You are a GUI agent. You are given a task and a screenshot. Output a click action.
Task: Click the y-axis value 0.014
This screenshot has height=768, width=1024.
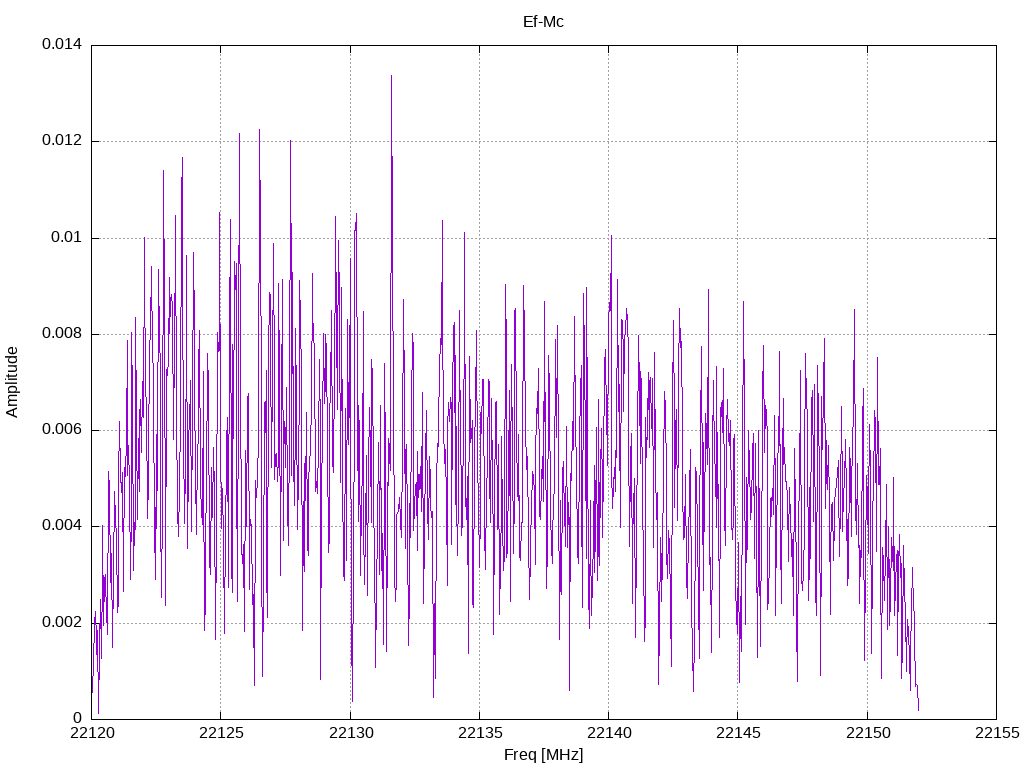[x=62, y=44]
